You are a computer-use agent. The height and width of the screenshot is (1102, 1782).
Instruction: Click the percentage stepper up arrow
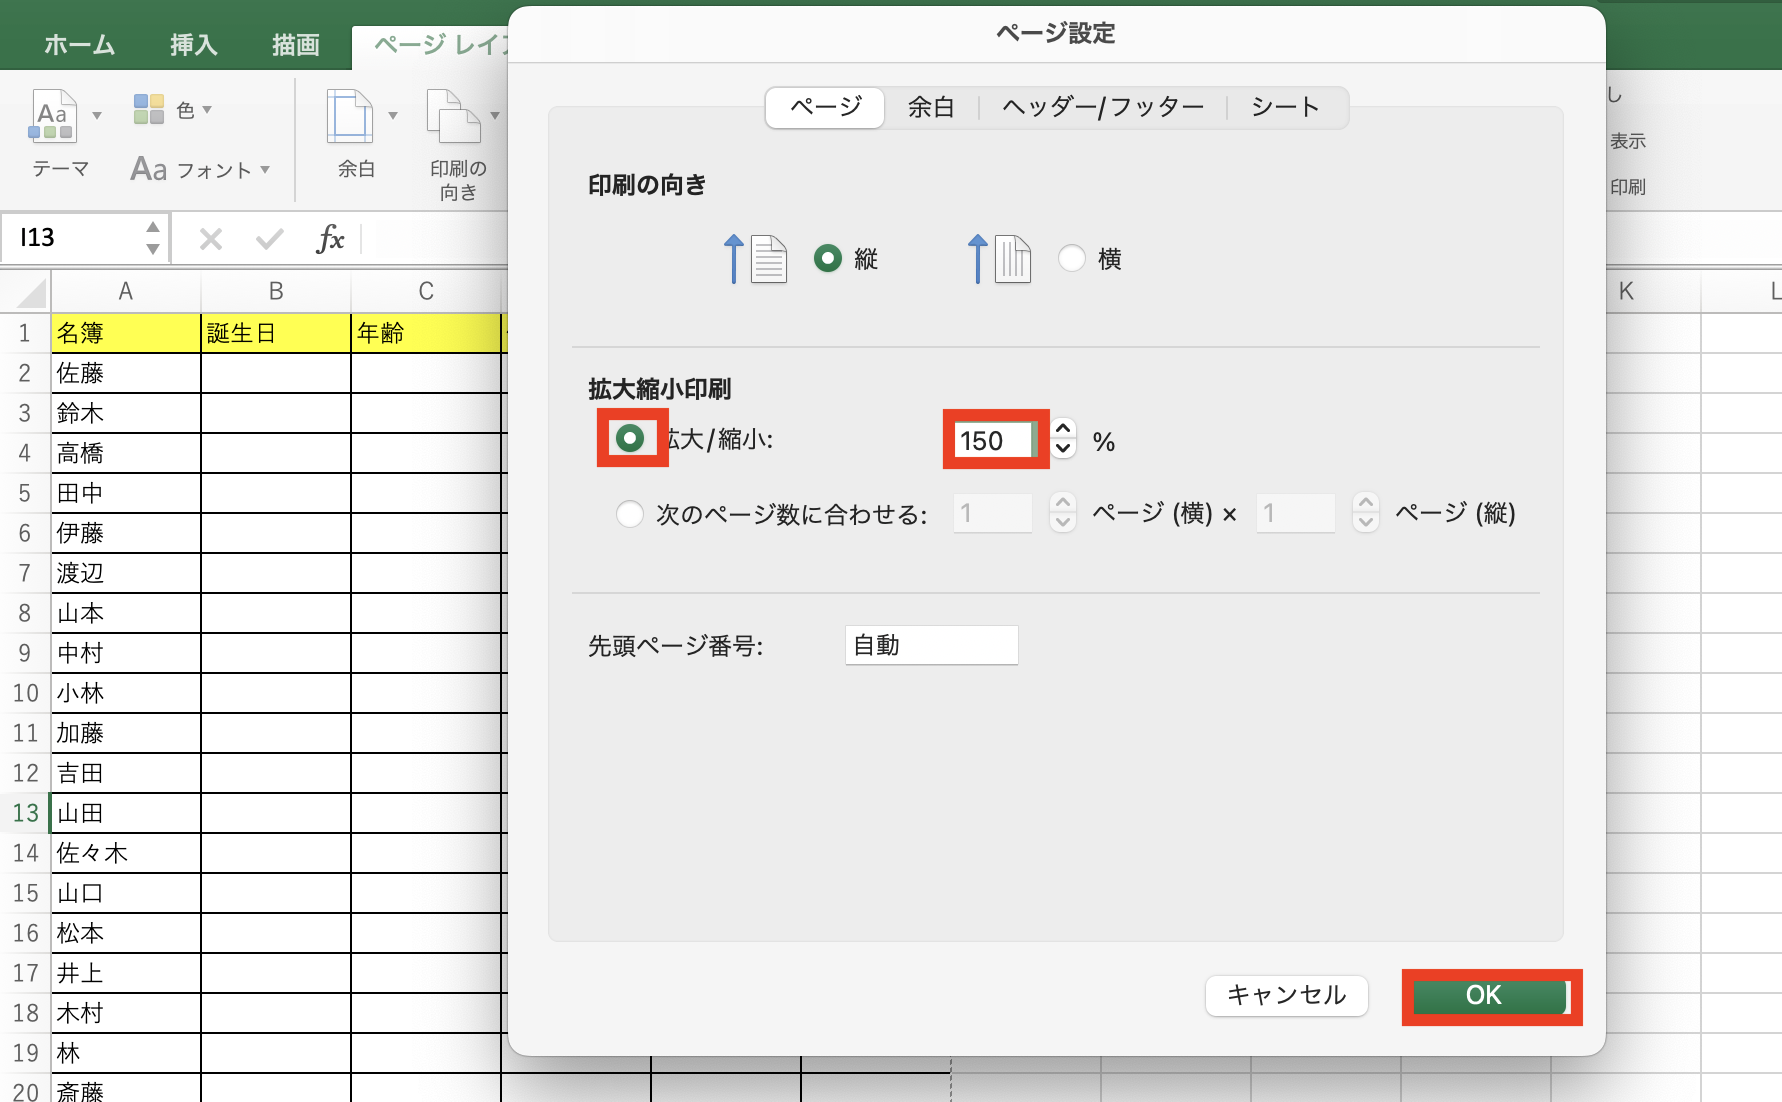point(1062,428)
